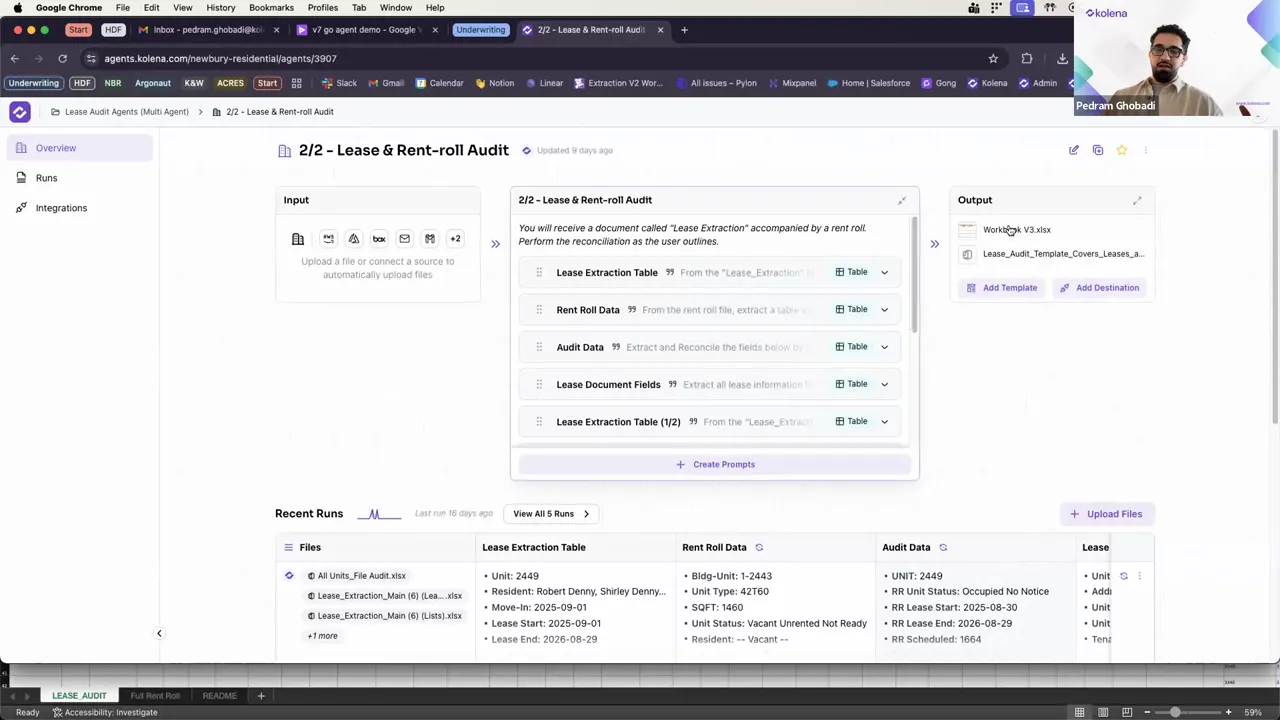The image size is (1280, 720).
Task: Open the email connector in Input panel
Action: click(404, 238)
